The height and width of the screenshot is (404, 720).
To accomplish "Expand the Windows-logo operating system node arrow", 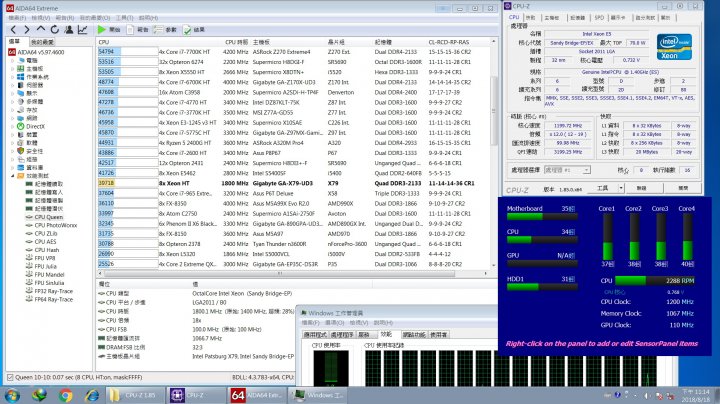I will (12, 77).
